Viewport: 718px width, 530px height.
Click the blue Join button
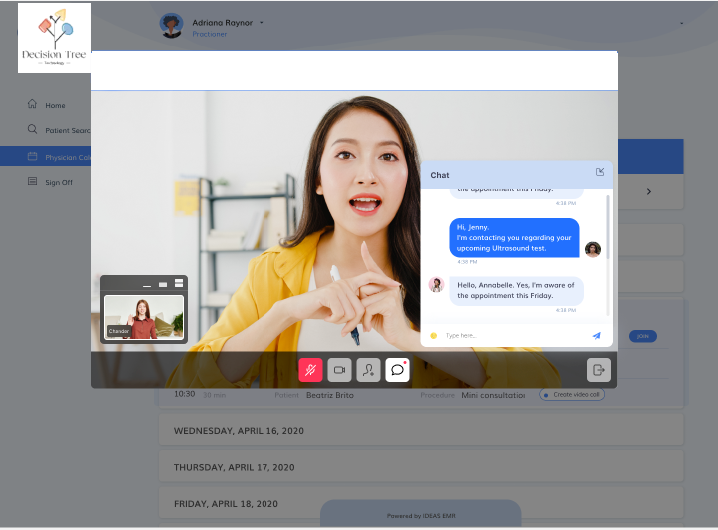pos(642,336)
